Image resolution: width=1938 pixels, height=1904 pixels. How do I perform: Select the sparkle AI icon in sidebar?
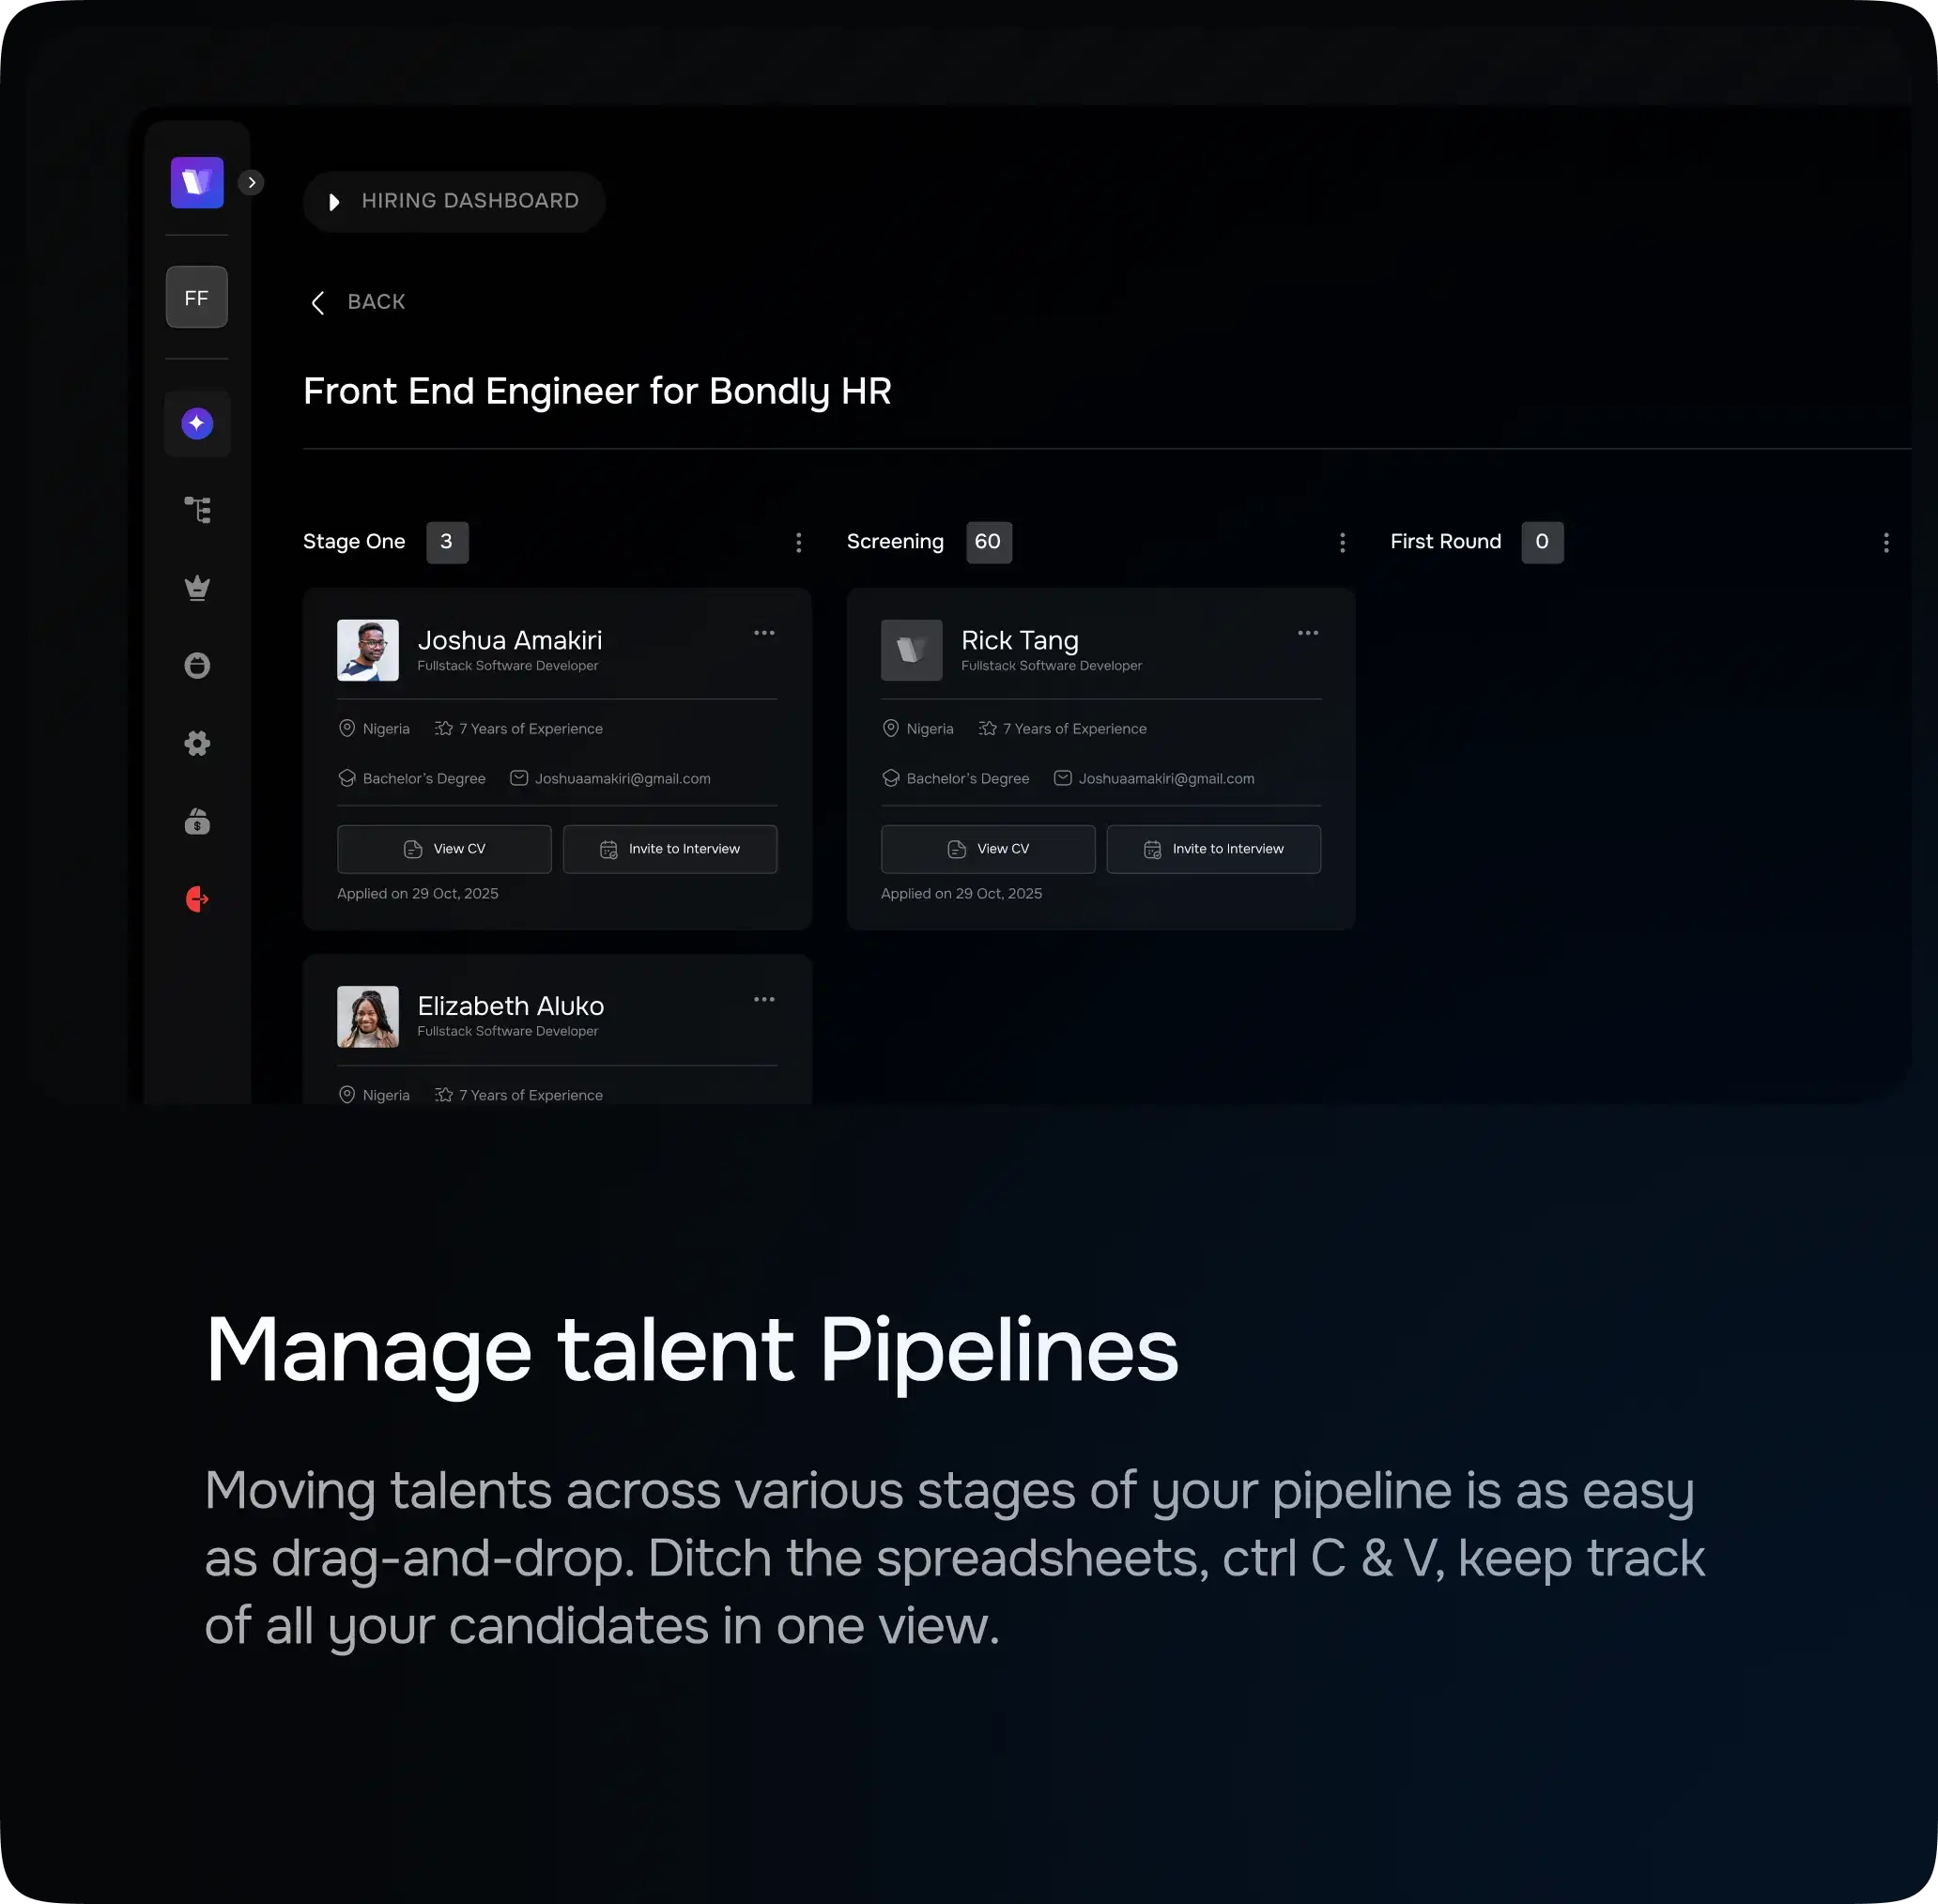point(196,422)
